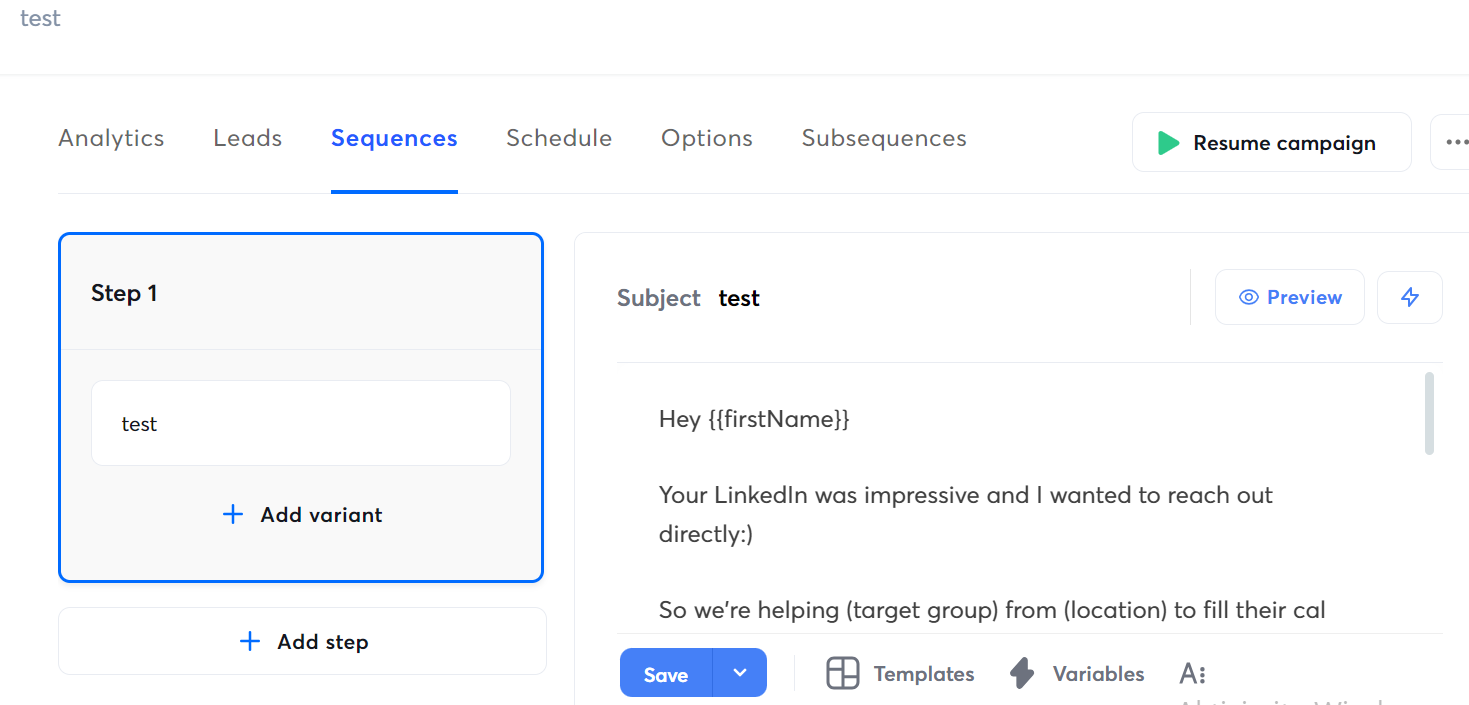Click the AI text assistant icon
The height and width of the screenshot is (705, 1469).
[1192, 673]
